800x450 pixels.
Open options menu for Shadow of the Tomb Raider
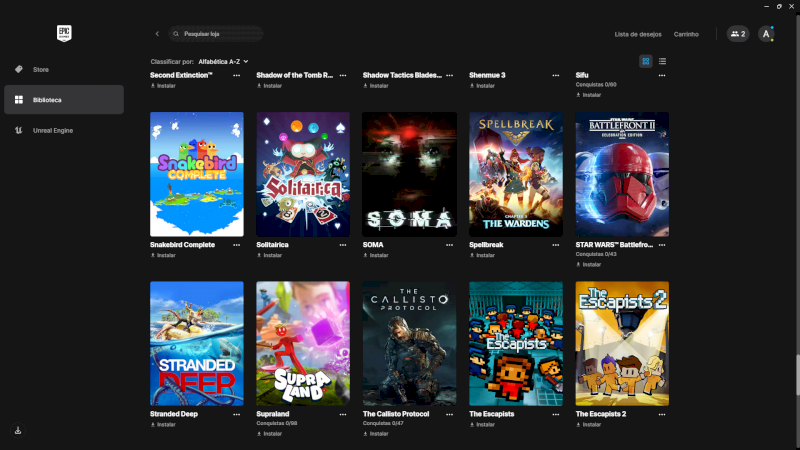pyautogui.click(x=343, y=75)
